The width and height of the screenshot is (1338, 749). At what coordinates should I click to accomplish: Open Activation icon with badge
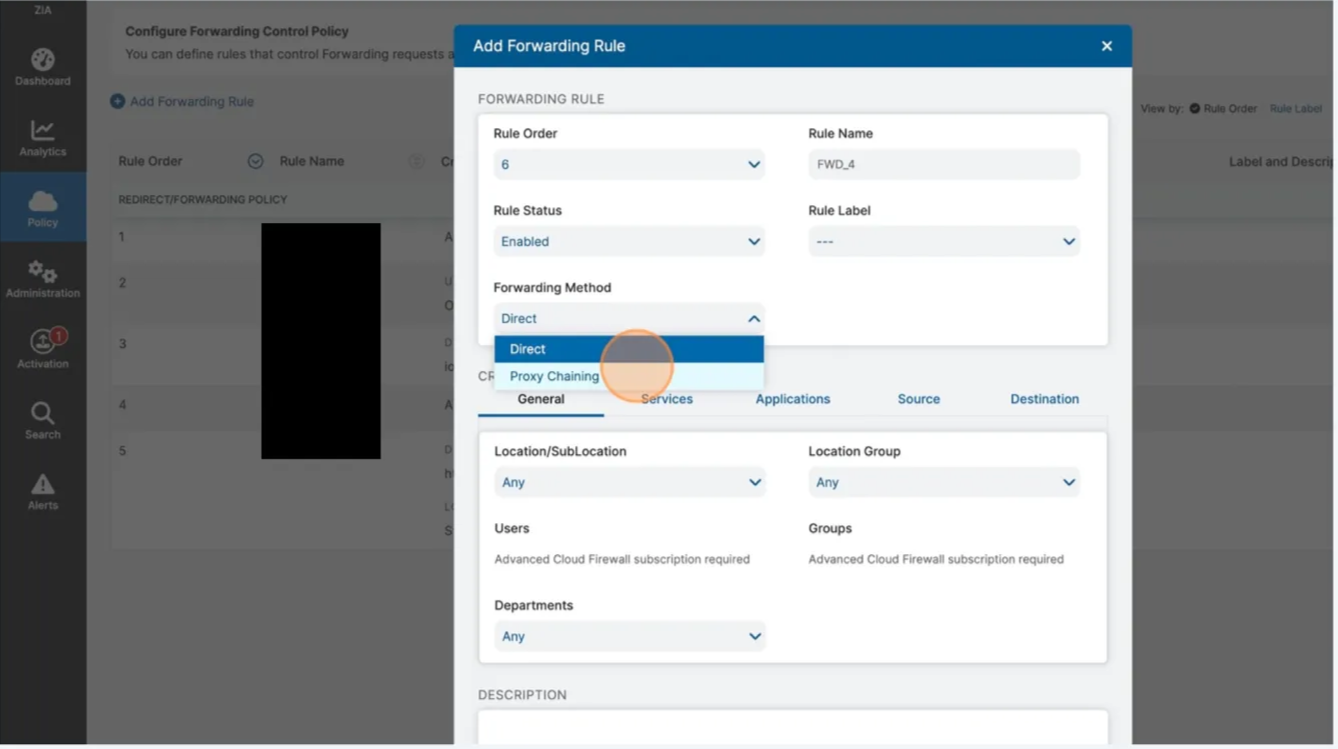tap(45, 341)
